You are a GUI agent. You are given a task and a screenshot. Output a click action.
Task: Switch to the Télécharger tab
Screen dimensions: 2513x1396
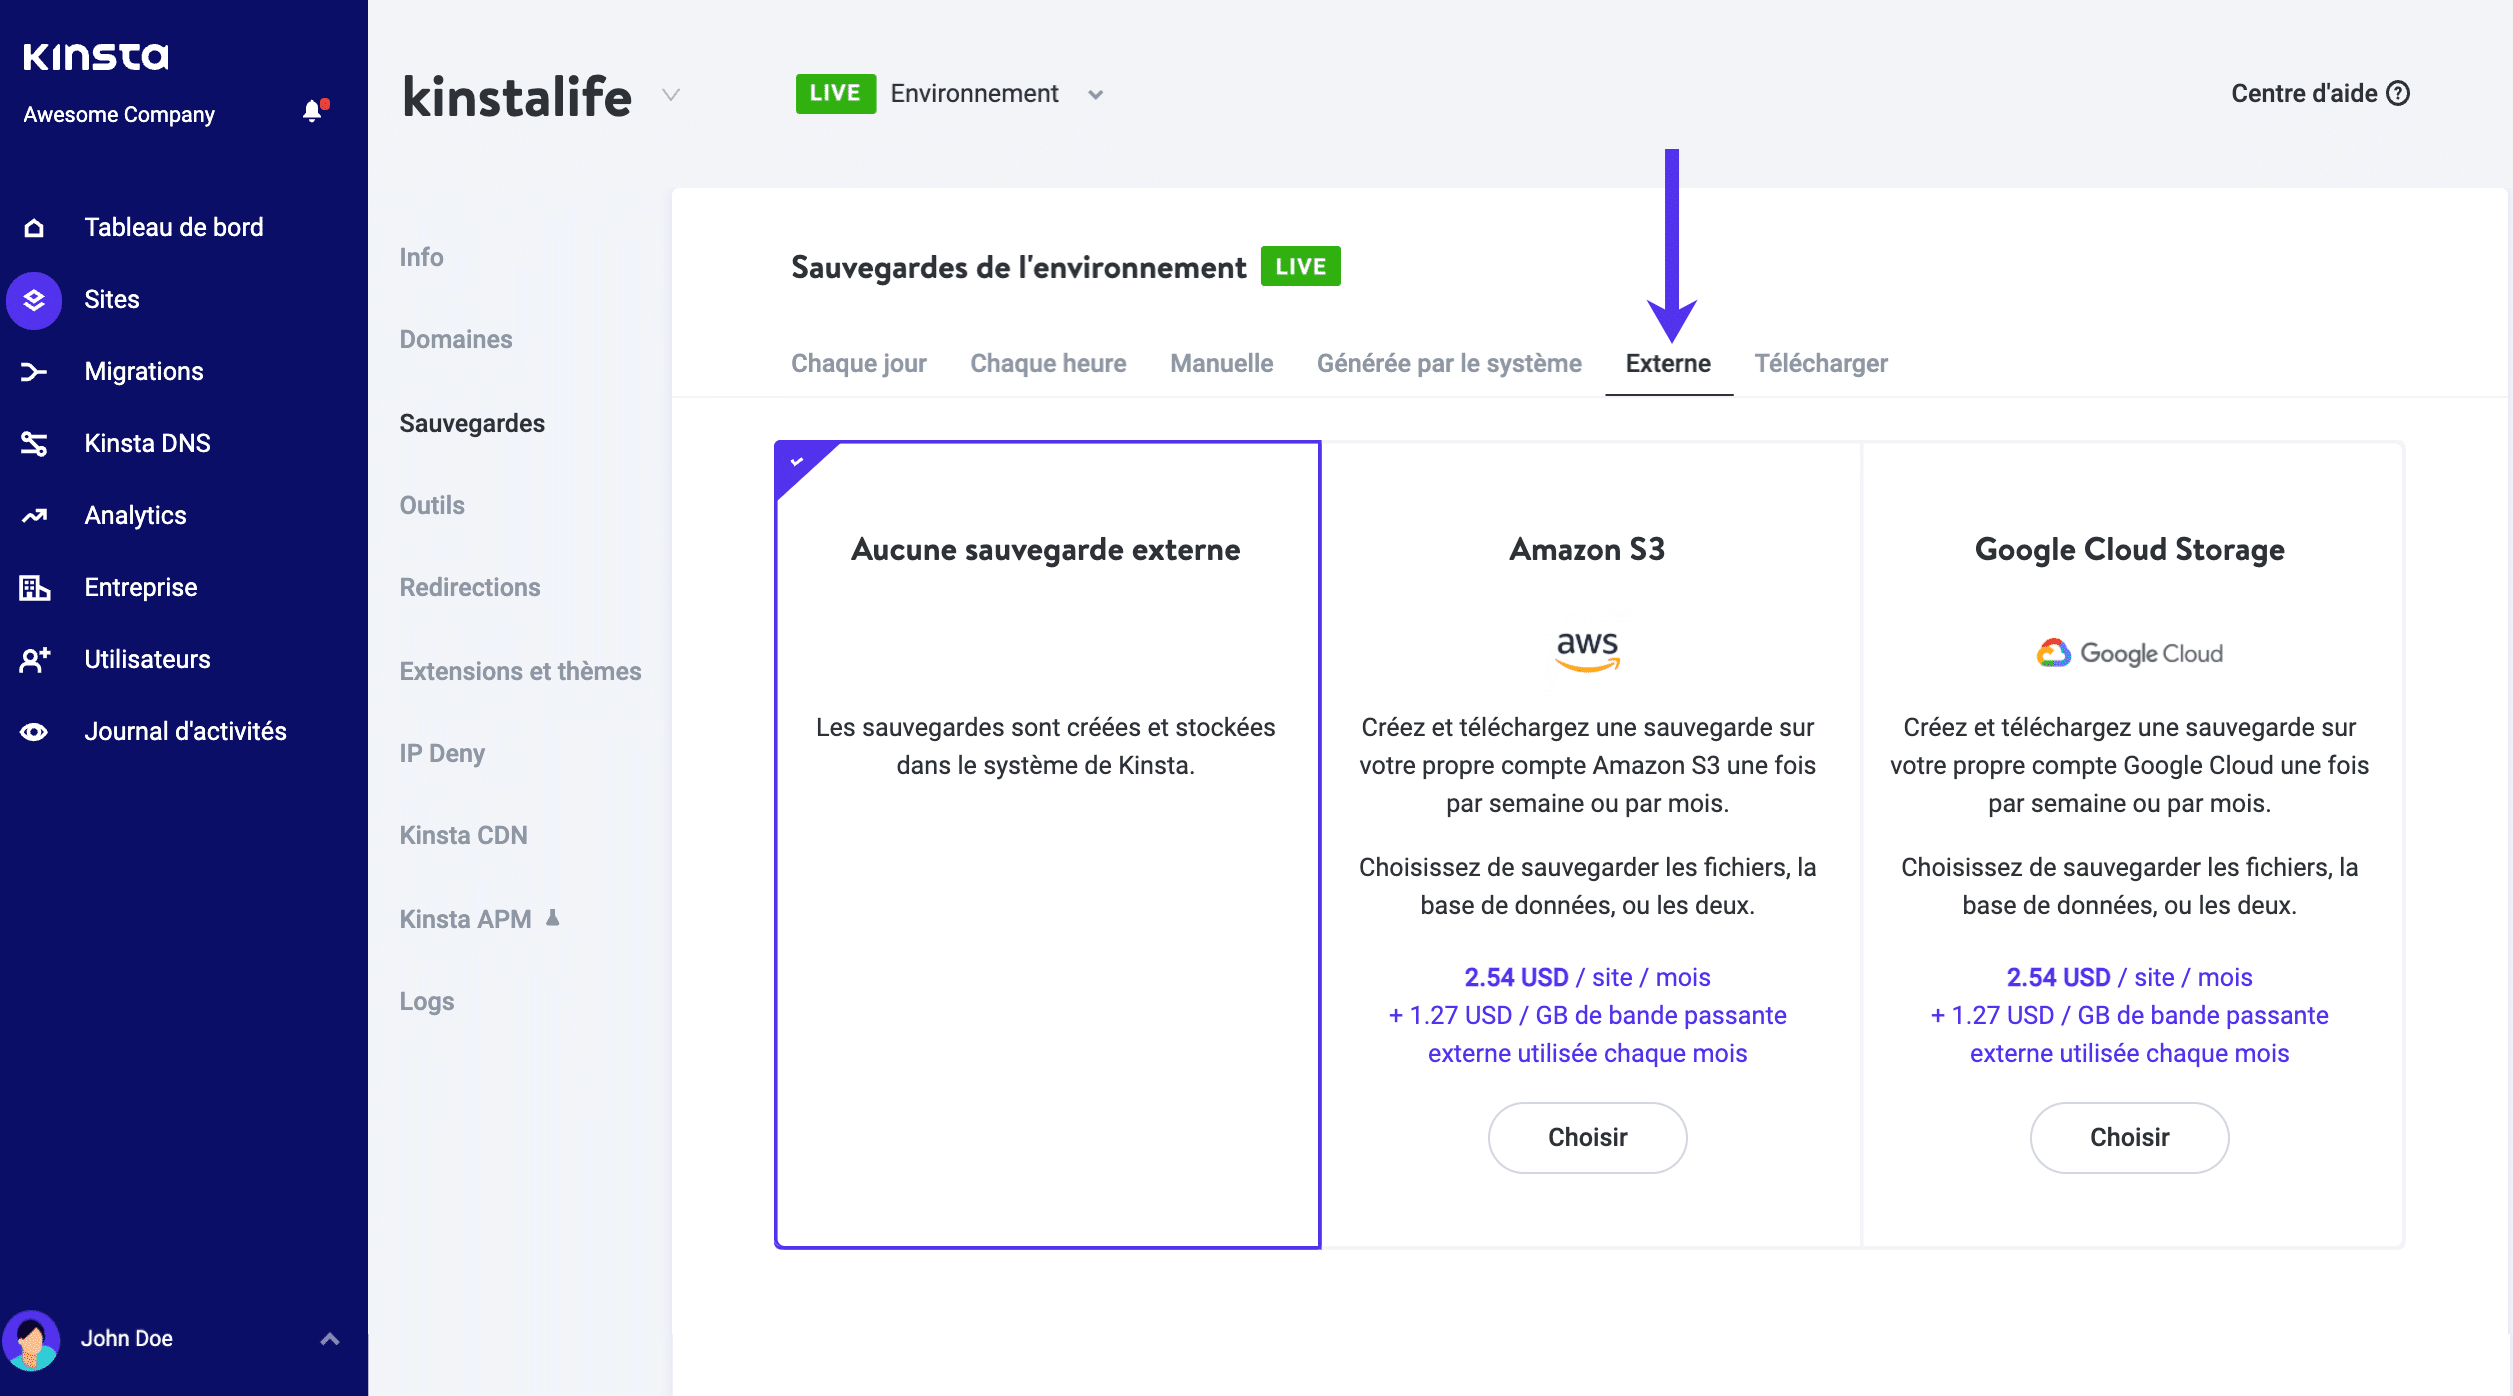(x=1820, y=363)
